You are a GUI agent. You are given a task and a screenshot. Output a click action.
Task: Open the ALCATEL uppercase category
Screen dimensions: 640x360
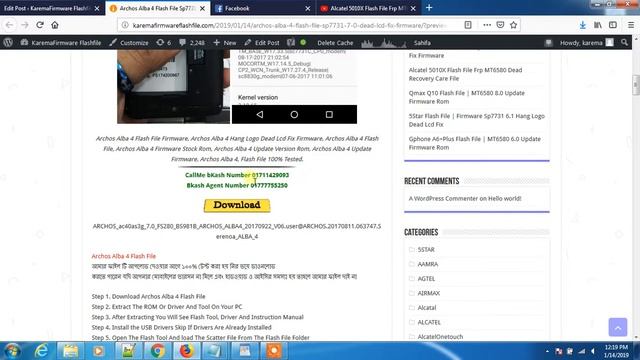429,322
